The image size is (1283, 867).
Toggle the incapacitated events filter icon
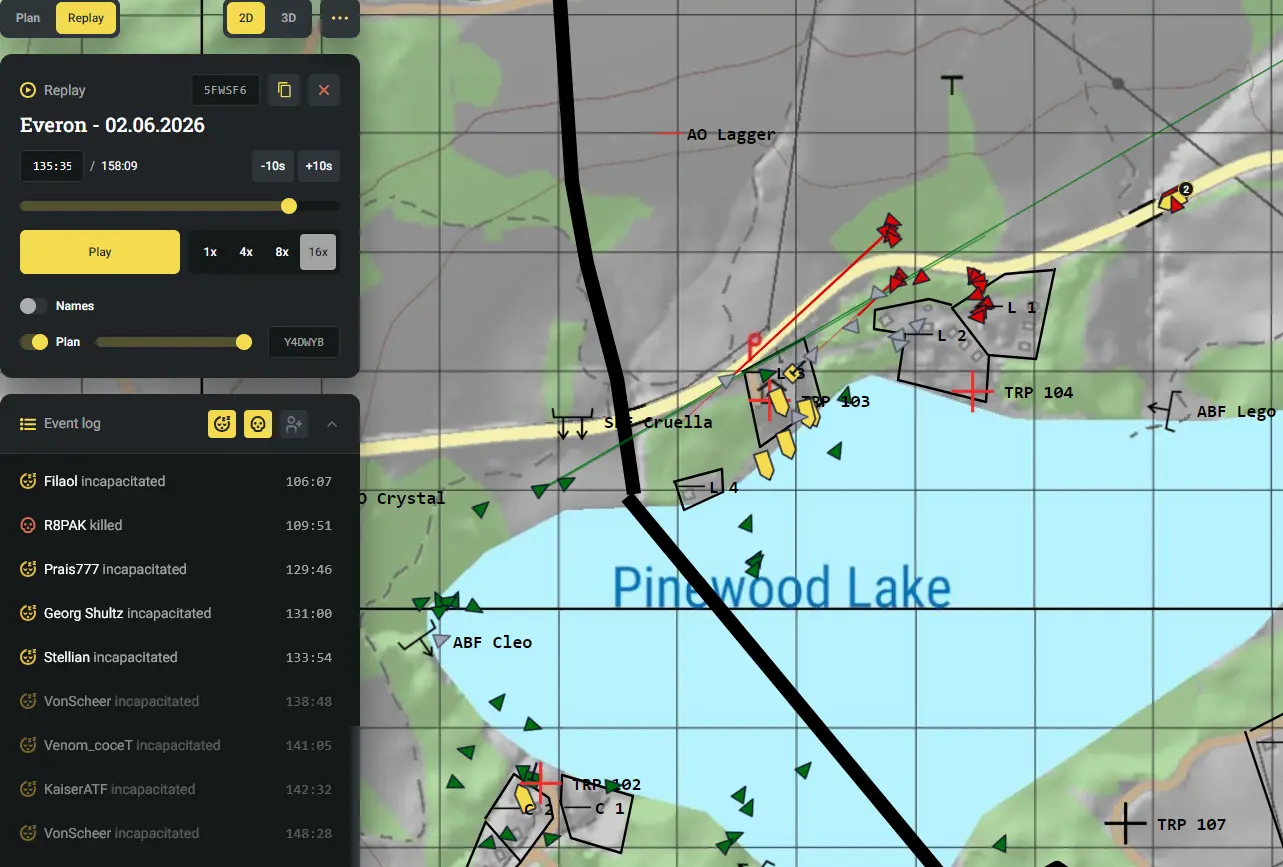pyautogui.click(x=222, y=424)
